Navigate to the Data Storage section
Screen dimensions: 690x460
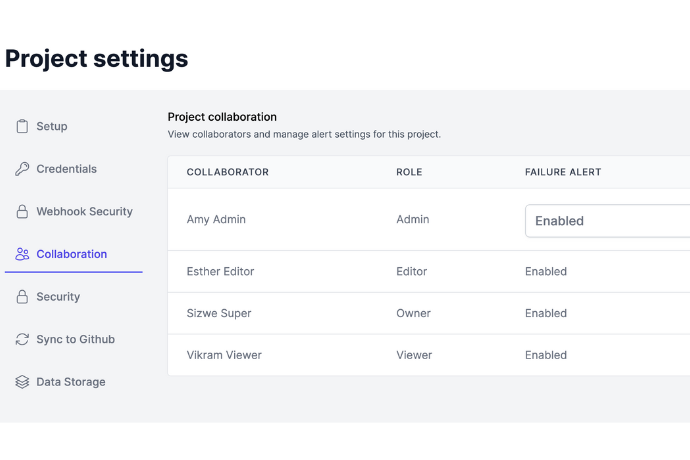pos(70,382)
